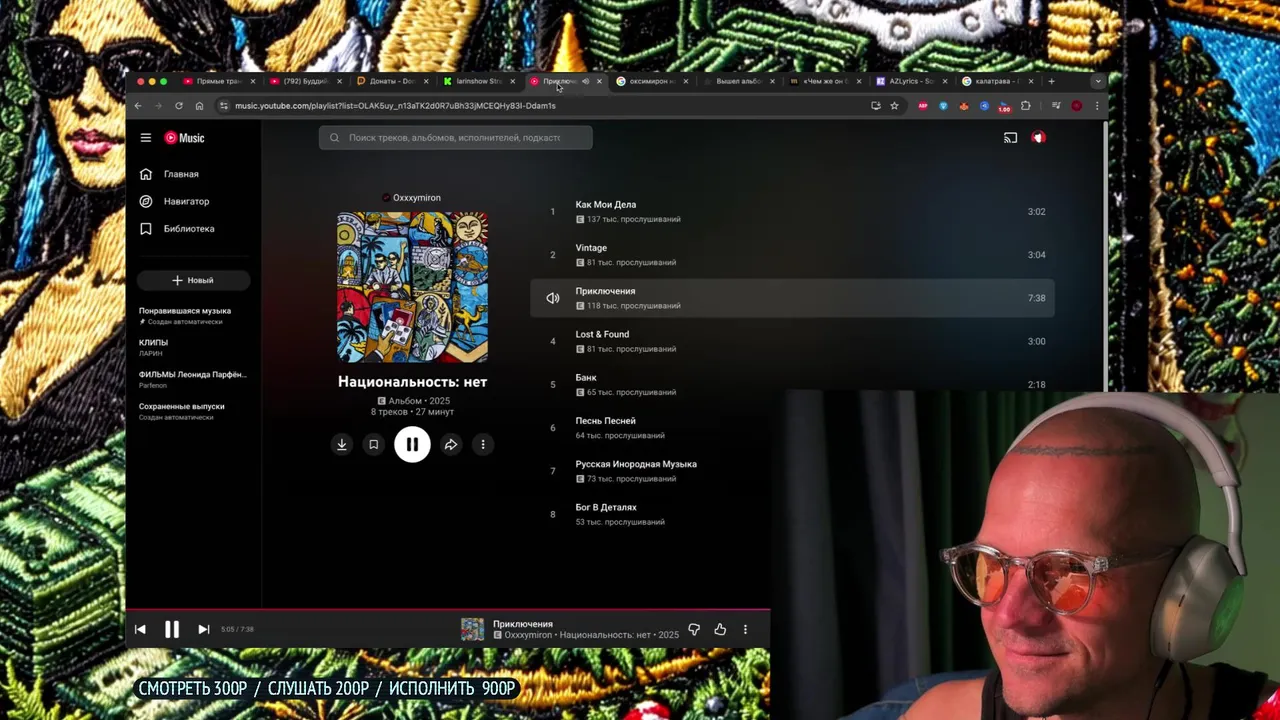Open the hamburger guide menu
The width and height of the screenshot is (1280, 720).
(x=146, y=138)
